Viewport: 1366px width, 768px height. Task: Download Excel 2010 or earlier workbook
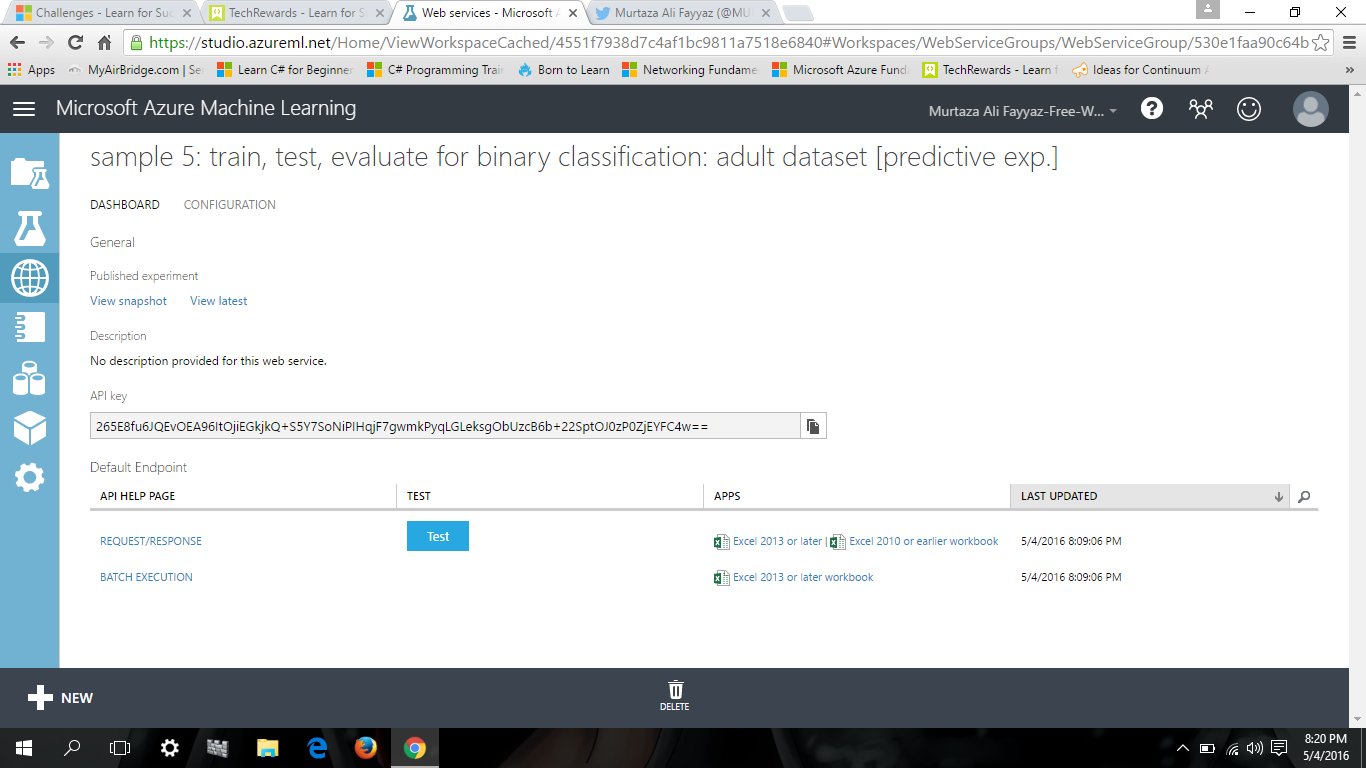924,541
